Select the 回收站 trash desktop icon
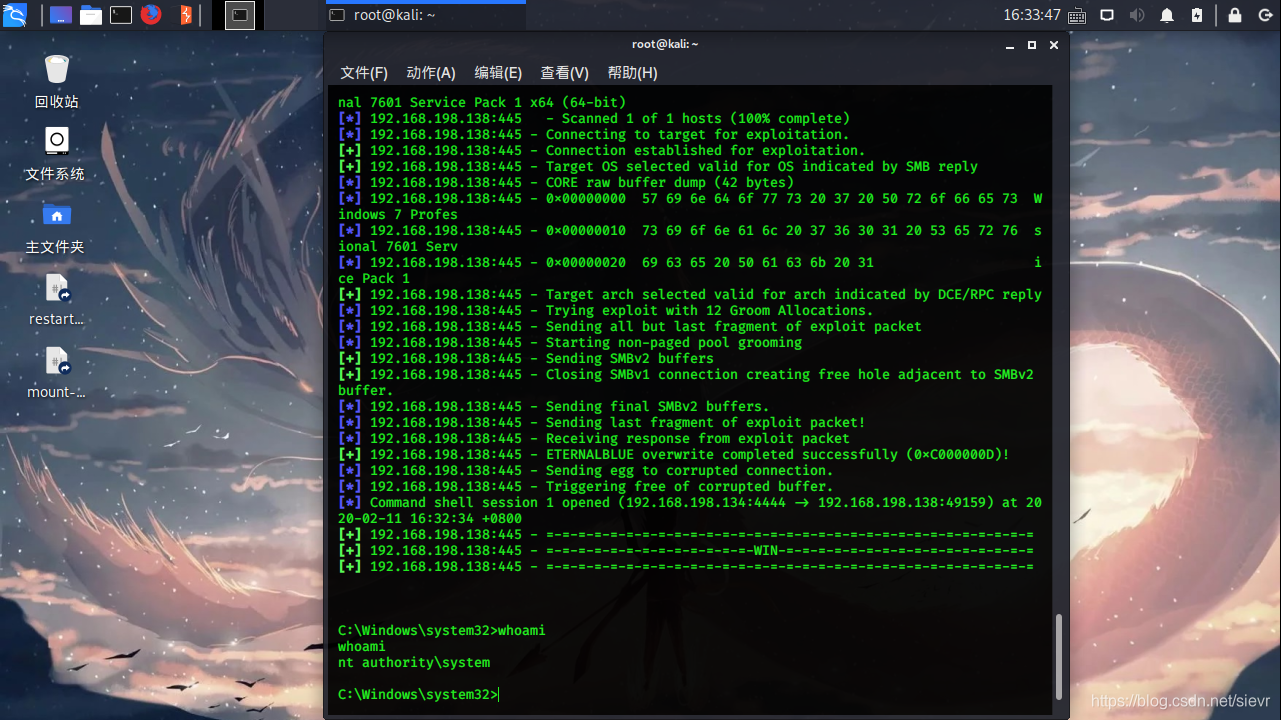The width and height of the screenshot is (1281, 720). (57, 82)
